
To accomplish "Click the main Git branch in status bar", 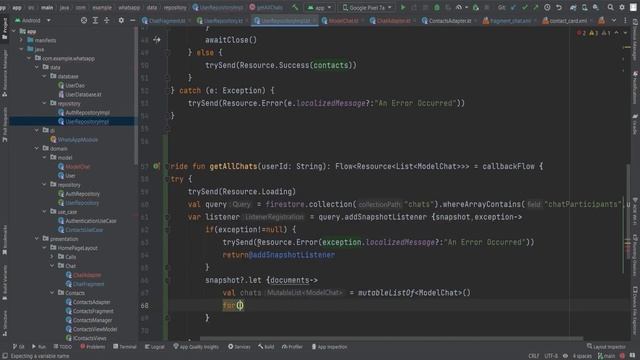I will coord(607,356).
